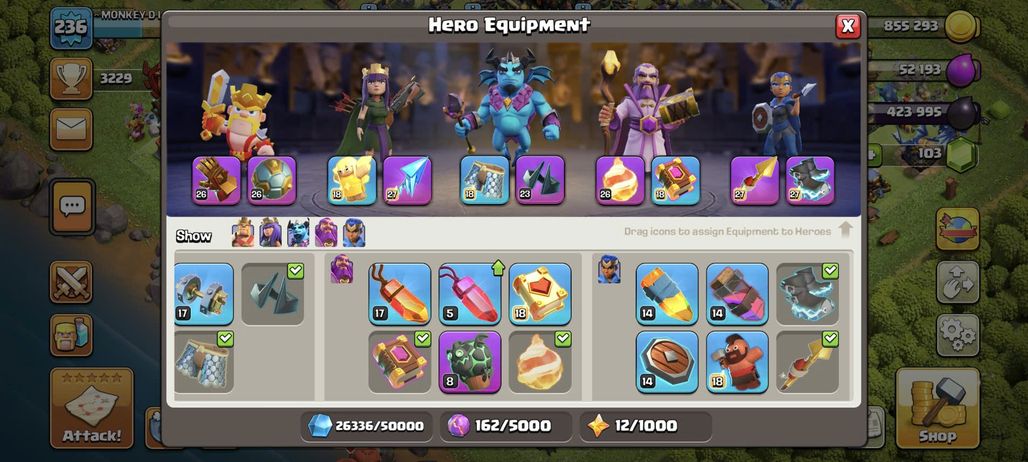
Task: Close the Hero Equipment window
Action: 848,26
